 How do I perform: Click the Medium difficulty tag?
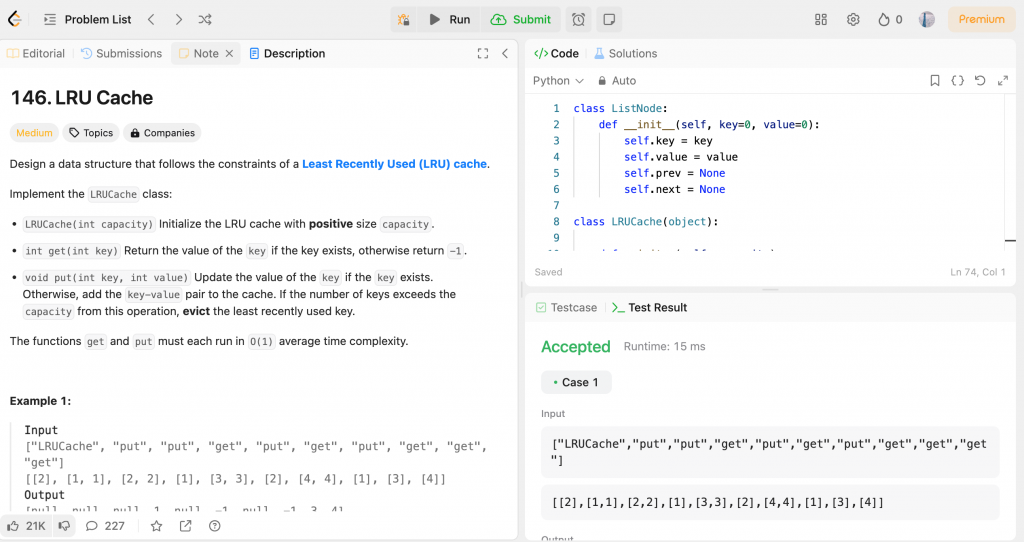pyautogui.click(x=34, y=133)
